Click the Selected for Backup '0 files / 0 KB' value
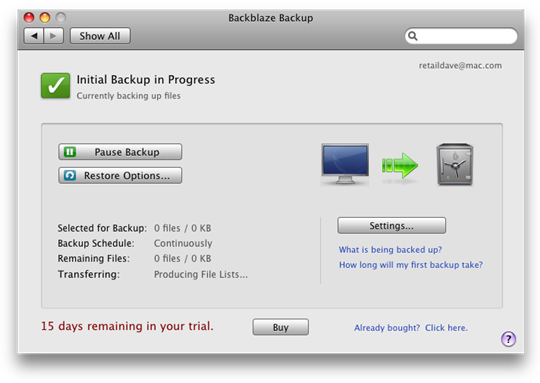Image resolution: width=540 pixels, height=383 pixels. click(x=183, y=228)
